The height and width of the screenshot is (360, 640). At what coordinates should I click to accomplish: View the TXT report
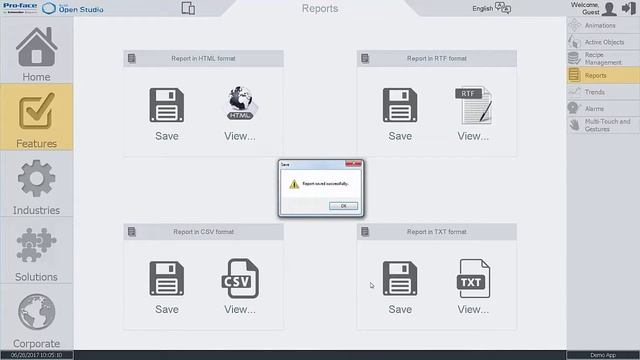point(473,287)
